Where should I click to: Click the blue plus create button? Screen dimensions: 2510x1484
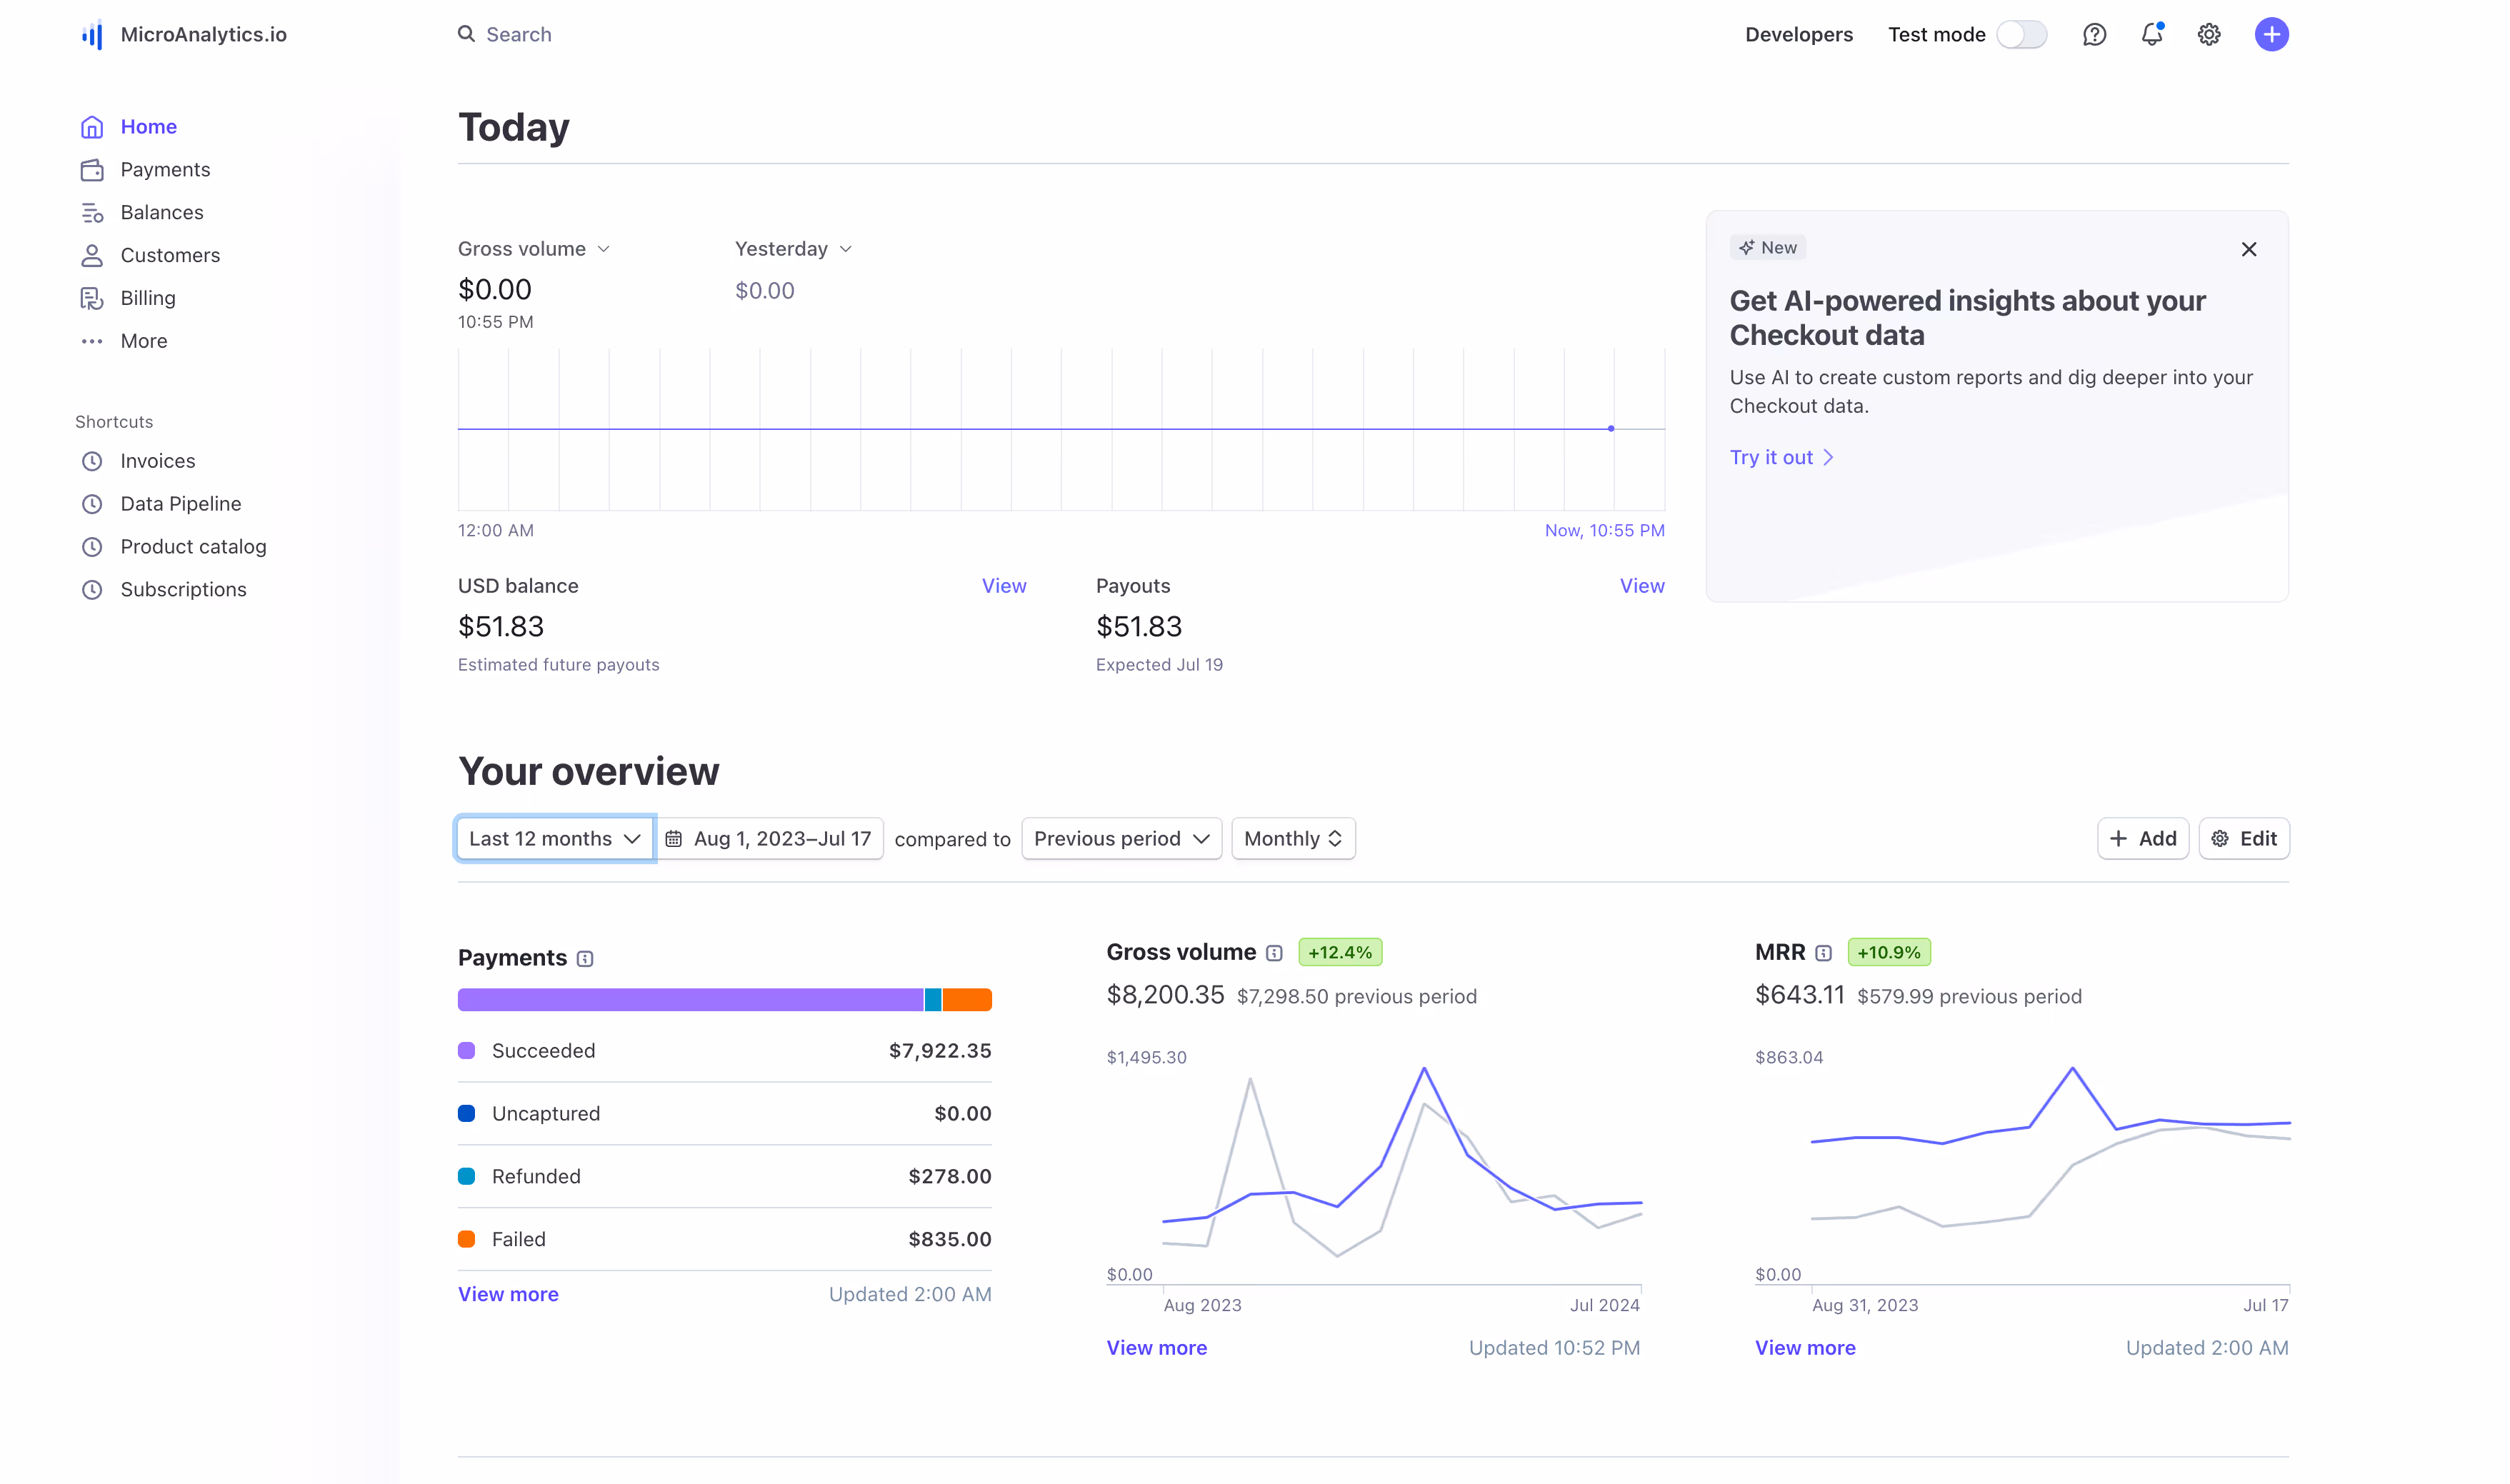coord(2271,35)
